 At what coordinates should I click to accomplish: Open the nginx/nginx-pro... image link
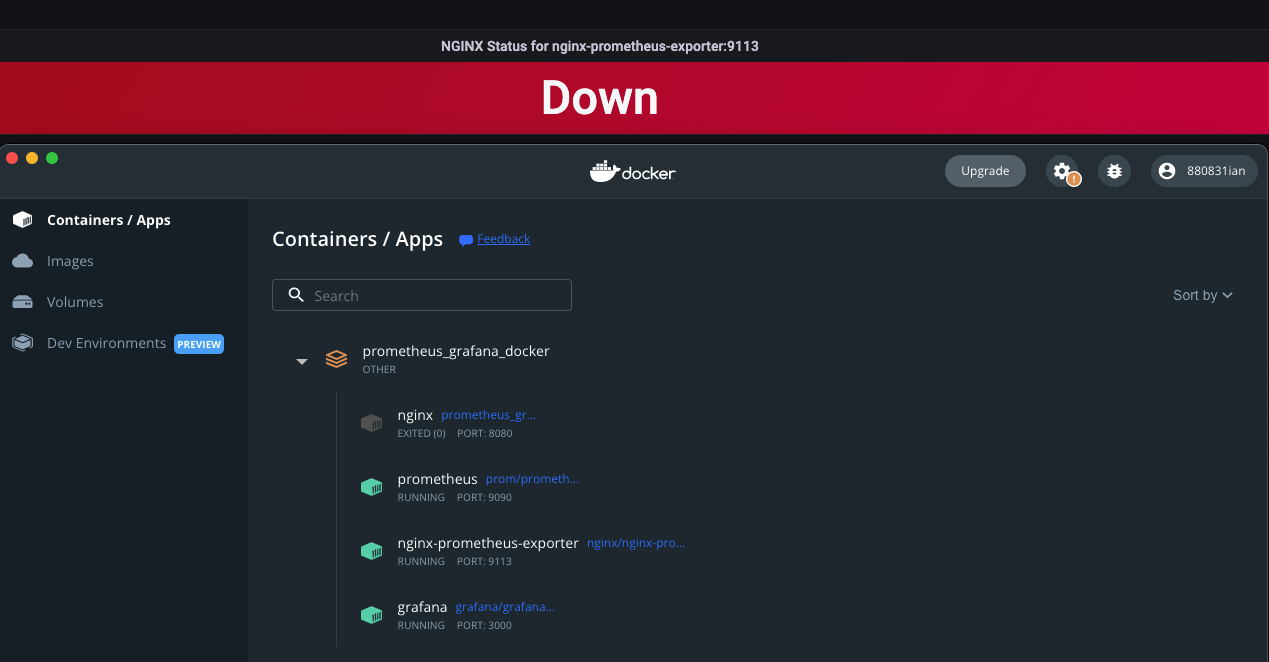click(x=636, y=543)
